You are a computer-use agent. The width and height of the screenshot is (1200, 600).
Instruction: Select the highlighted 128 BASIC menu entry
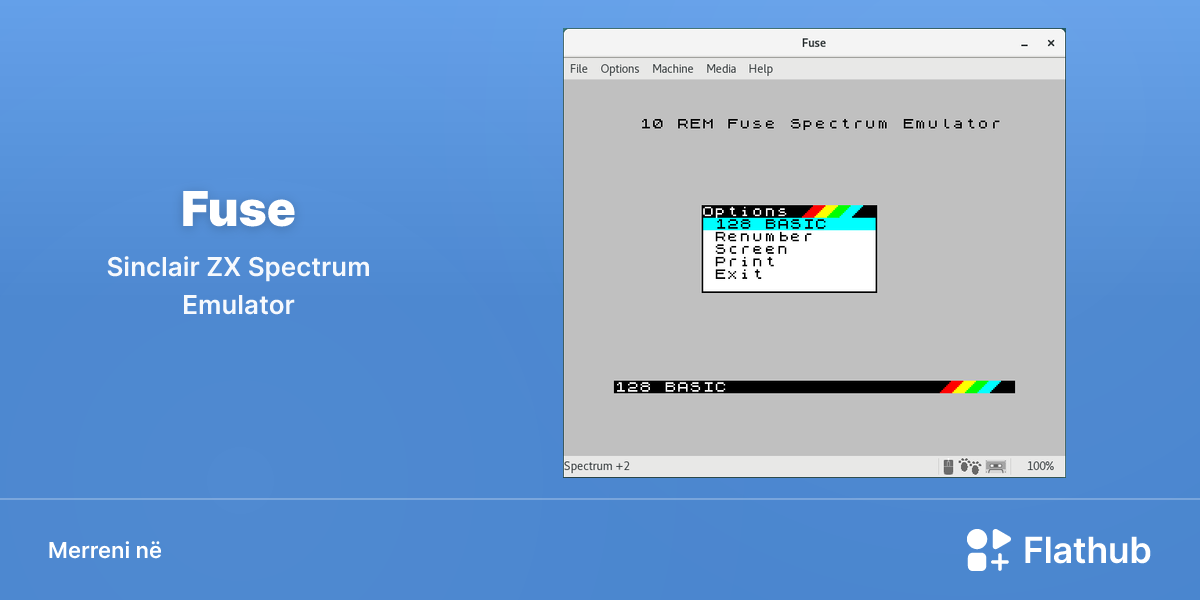789,224
